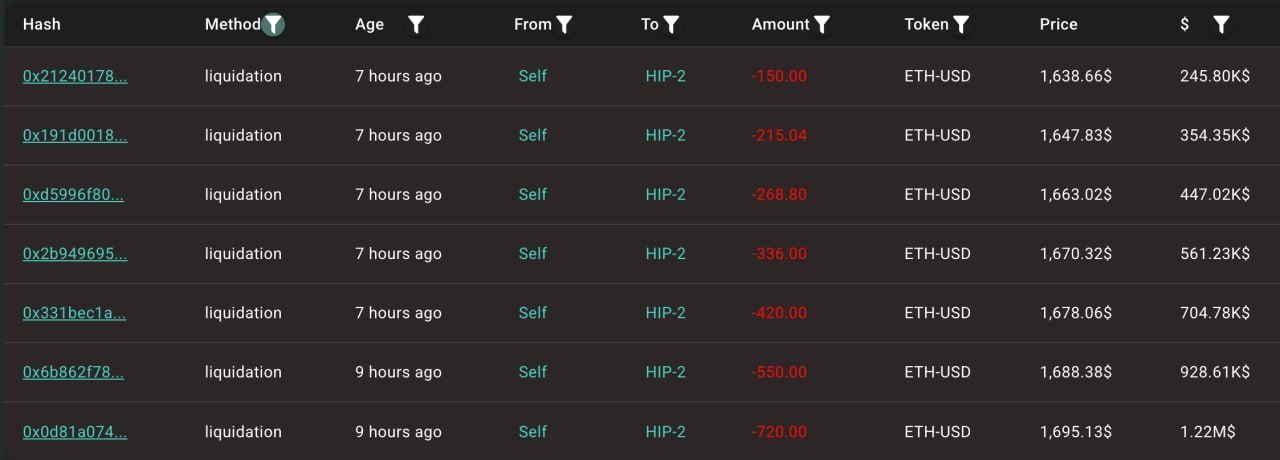
Task: Click the Amount filter funnel icon
Action: [822, 25]
